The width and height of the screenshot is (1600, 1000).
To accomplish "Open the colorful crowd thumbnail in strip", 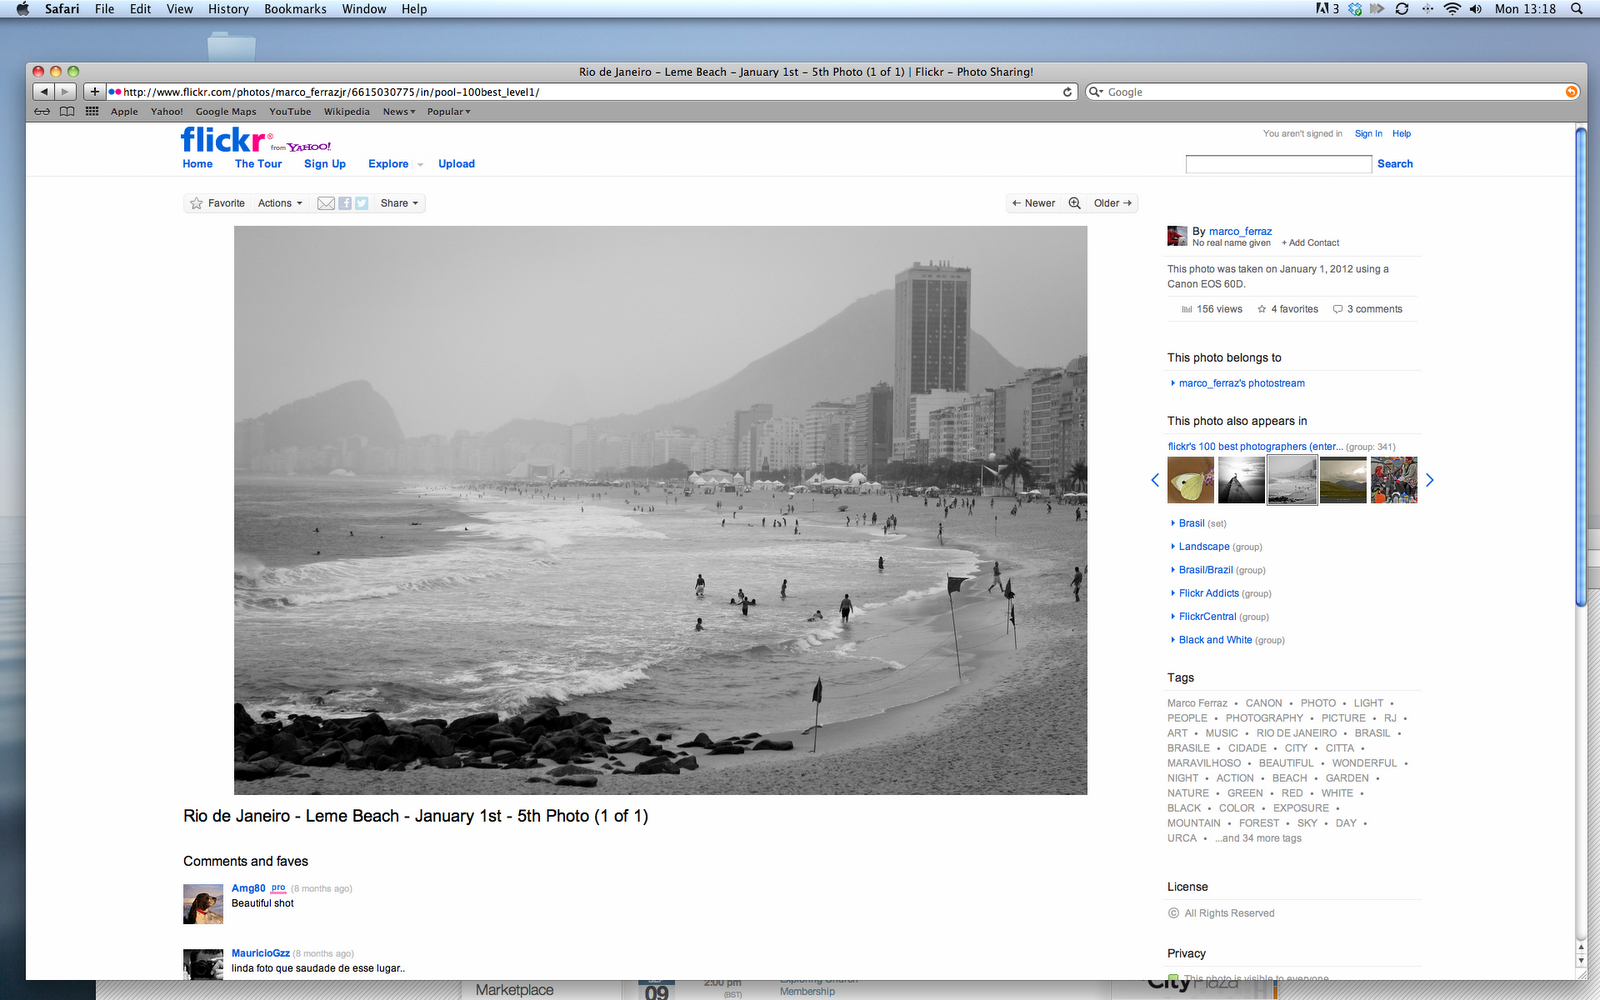I will pyautogui.click(x=1394, y=480).
